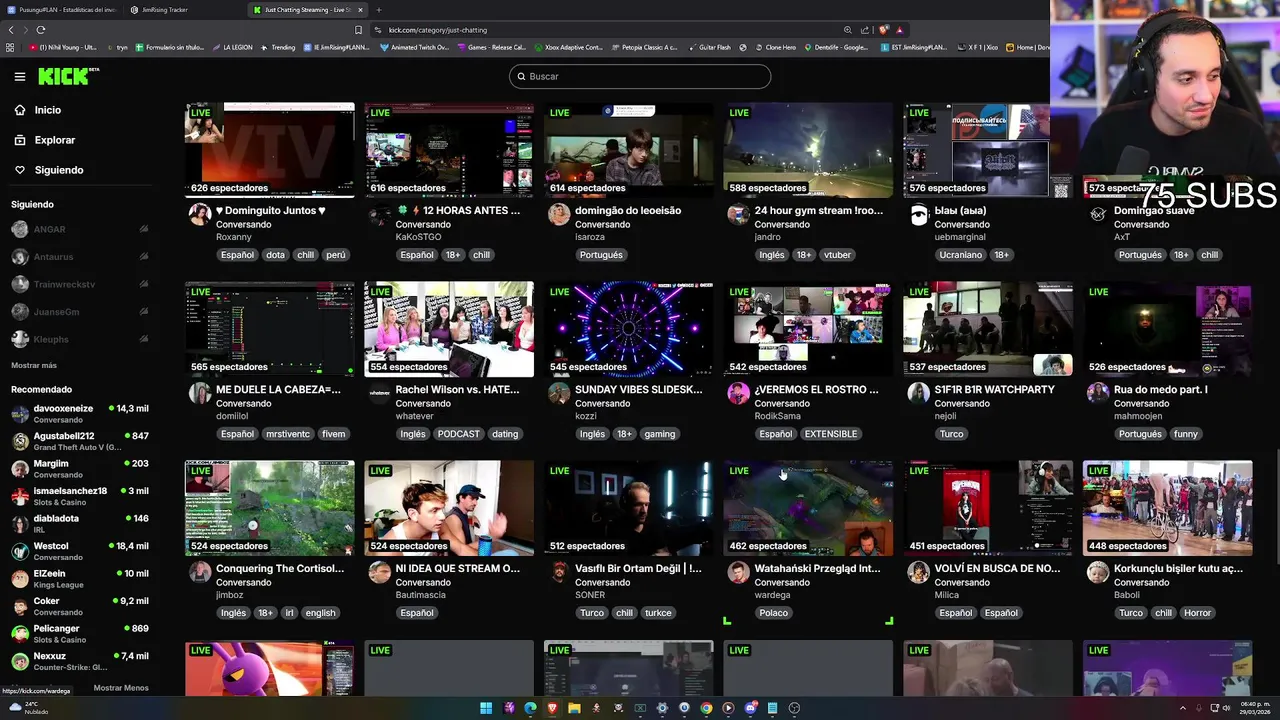Open Discord from the taskbar
The image size is (1280, 720).
tap(750, 708)
